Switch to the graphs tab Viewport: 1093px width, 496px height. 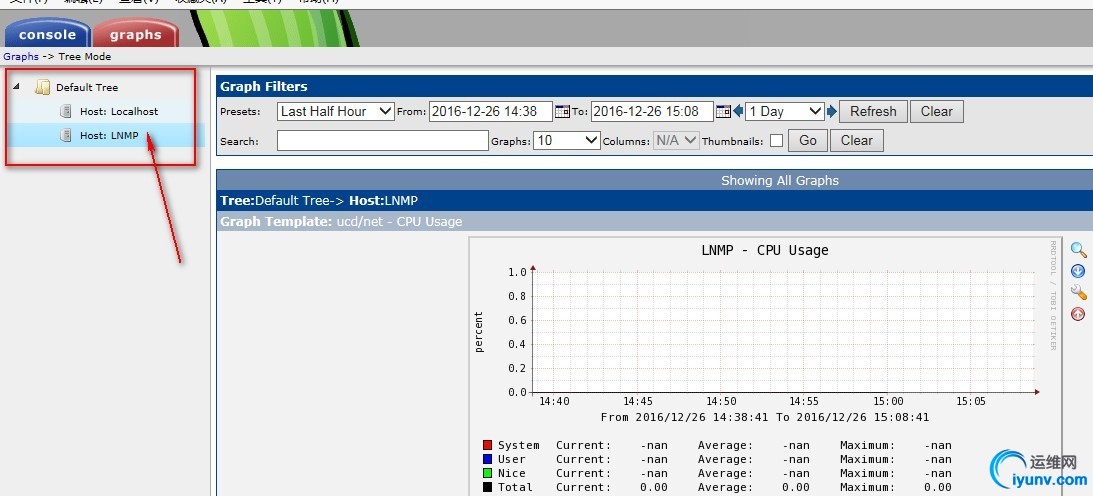click(135, 33)
